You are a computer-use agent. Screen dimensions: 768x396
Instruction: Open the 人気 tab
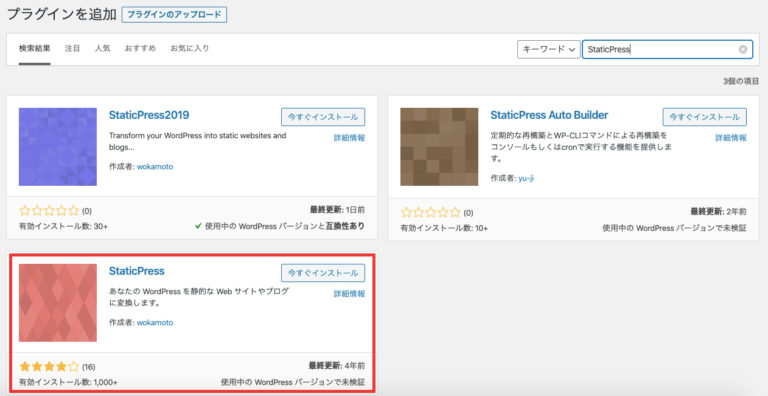click(x=102, y=49)
